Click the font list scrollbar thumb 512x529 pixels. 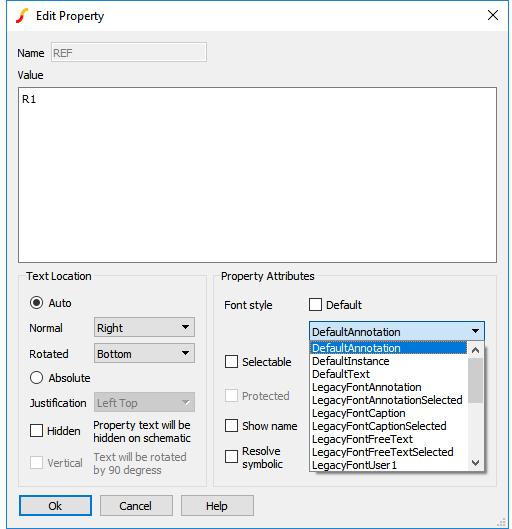476,381
